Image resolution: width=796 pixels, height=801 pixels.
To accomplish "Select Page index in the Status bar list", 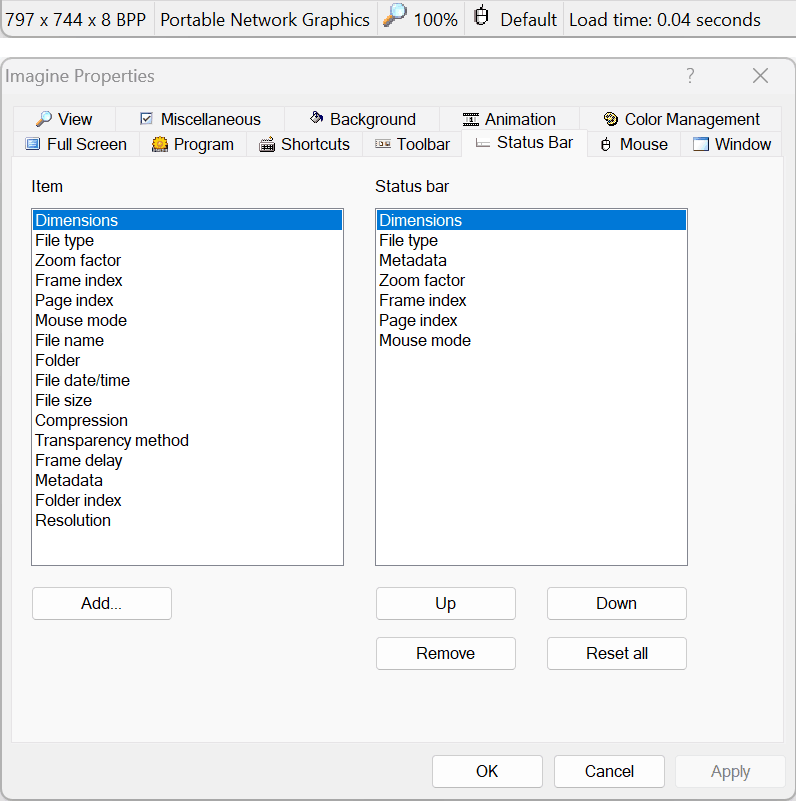I will (x=531, y=320).
